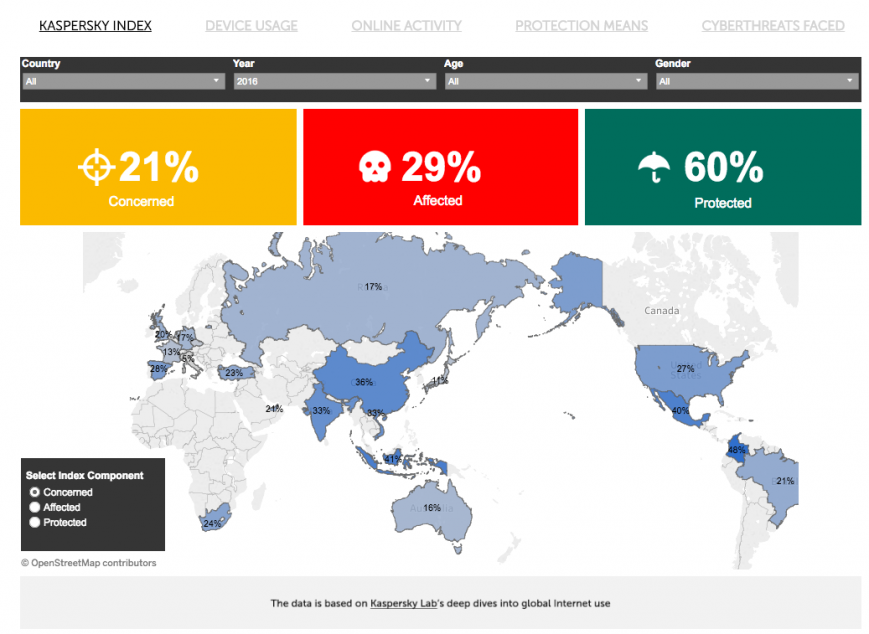Click the OpenStreetMap contributors credit
Viewport: 869px width, 634px height.
(89, 563)
